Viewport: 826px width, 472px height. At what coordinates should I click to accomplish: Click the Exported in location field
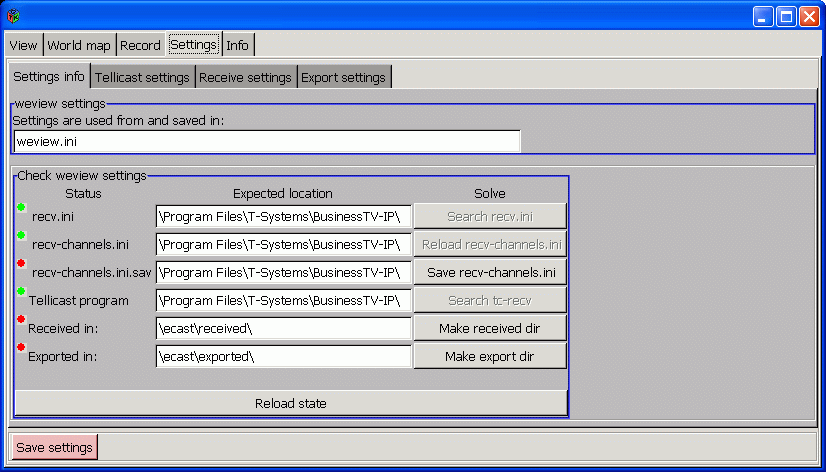(x=283, y=356)
